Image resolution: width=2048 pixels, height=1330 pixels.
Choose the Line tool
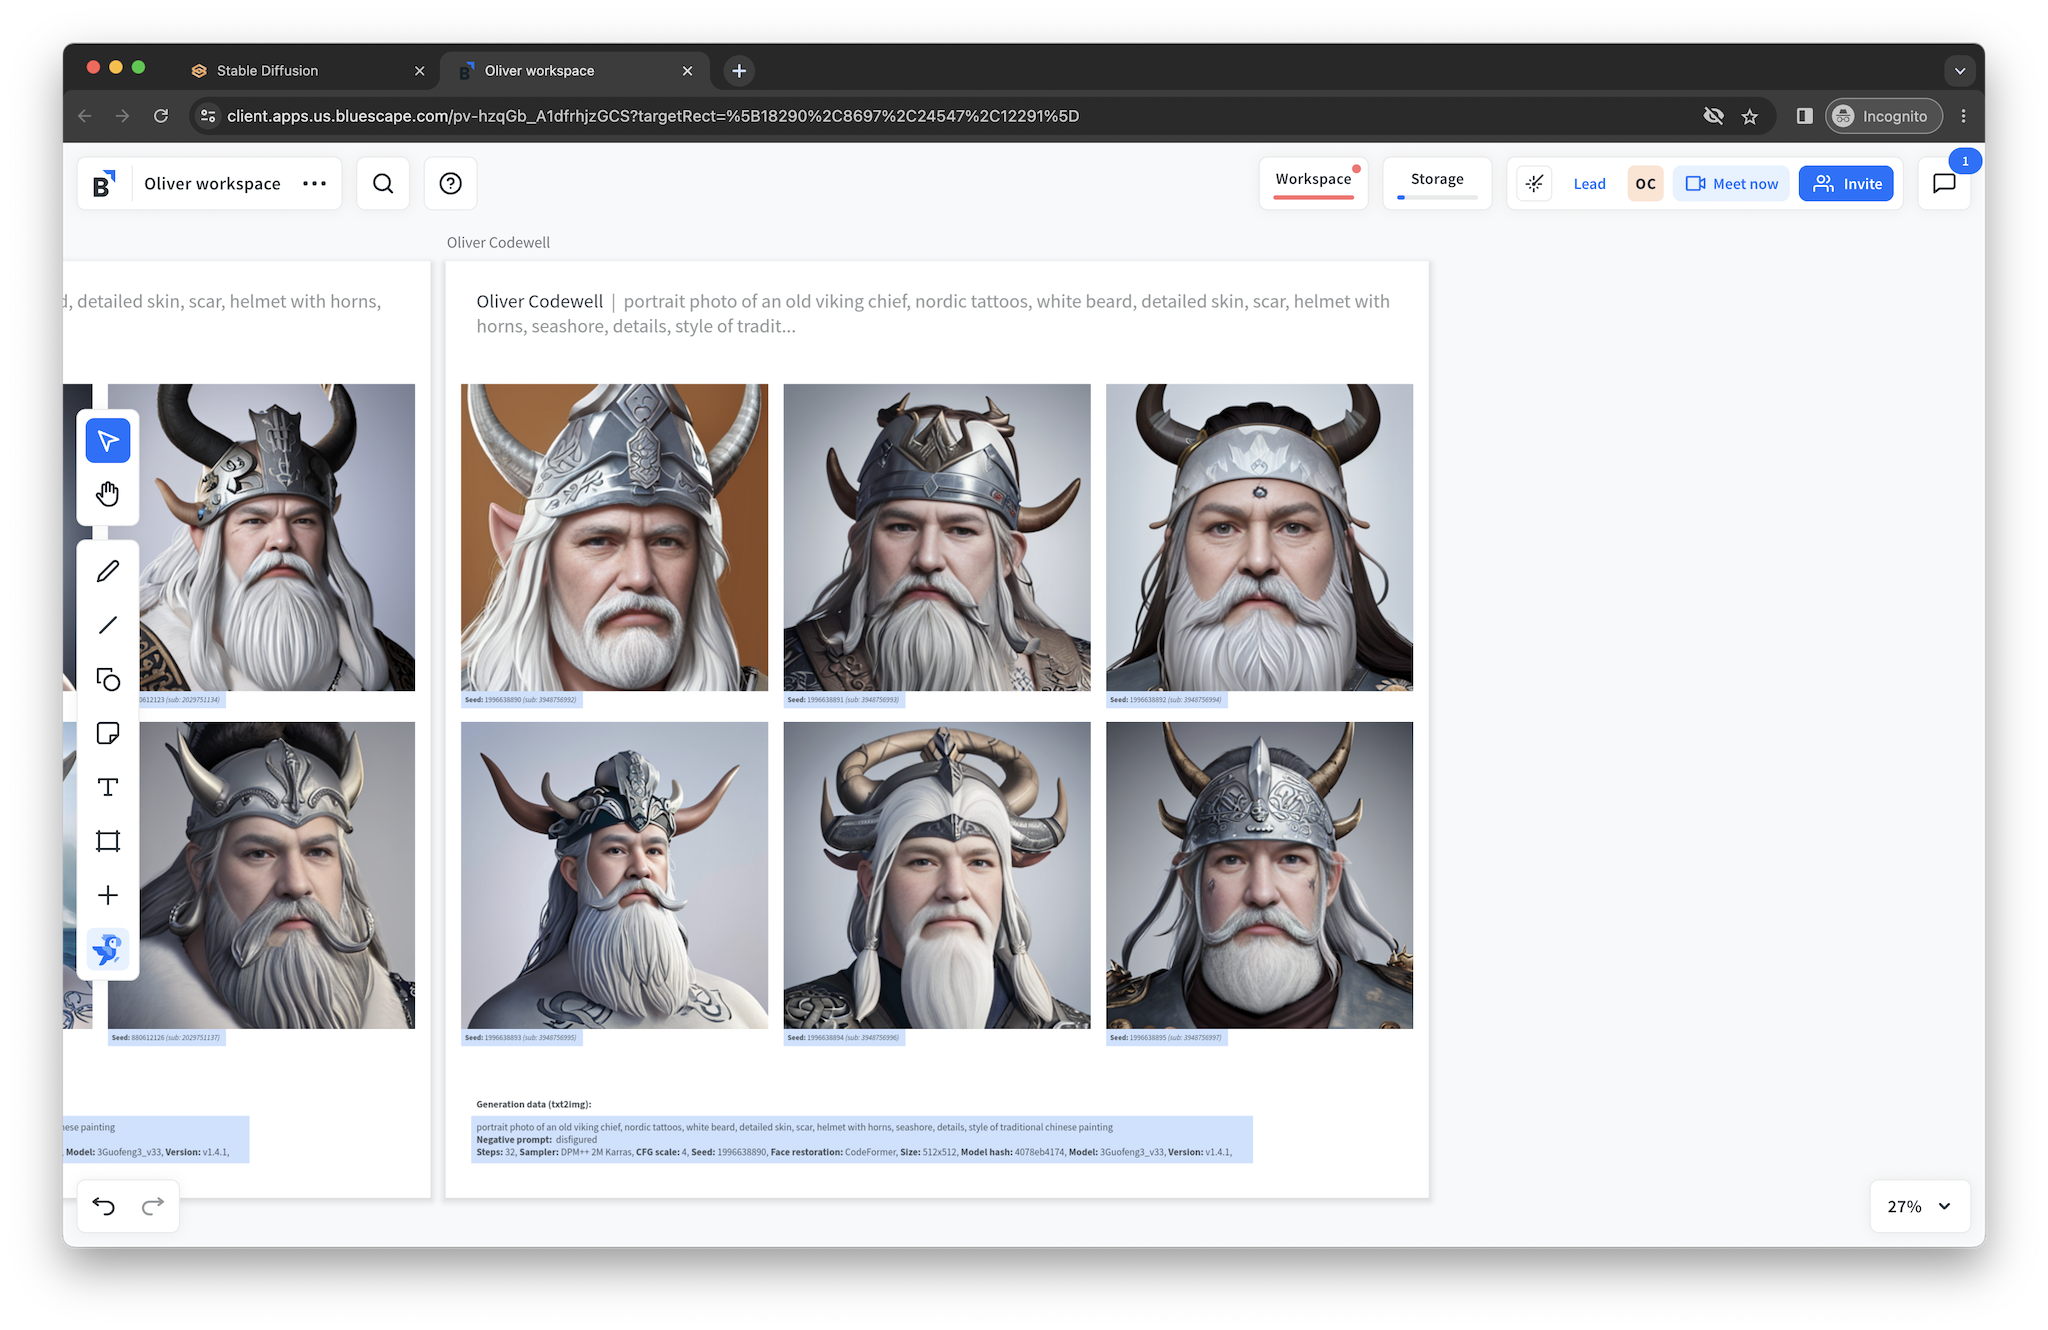click(108, 625)
